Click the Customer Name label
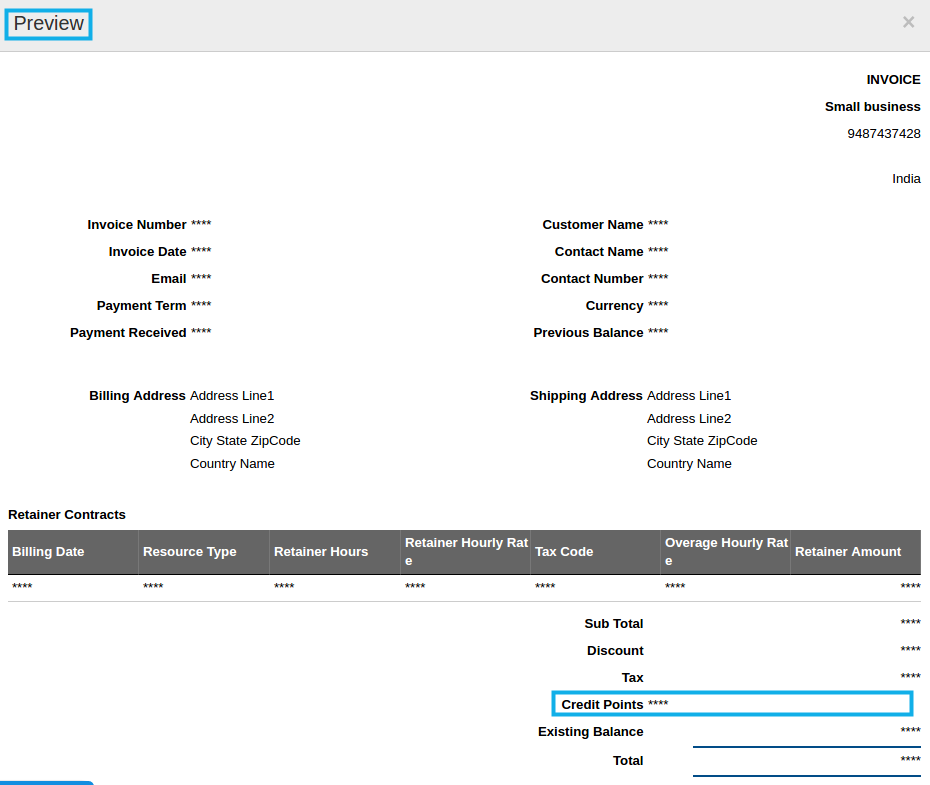This screenshot has height=785, width=930. click(x=593, y=225)
